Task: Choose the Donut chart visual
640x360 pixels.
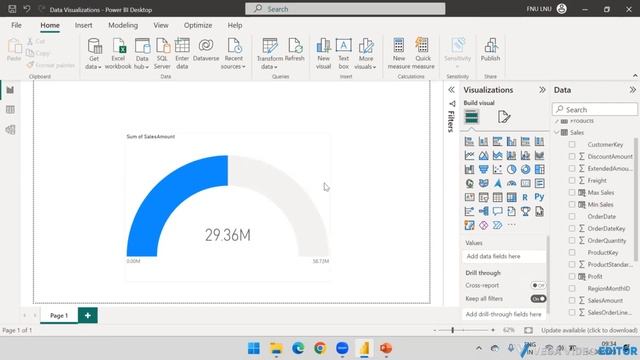Action: pos(525,169)
